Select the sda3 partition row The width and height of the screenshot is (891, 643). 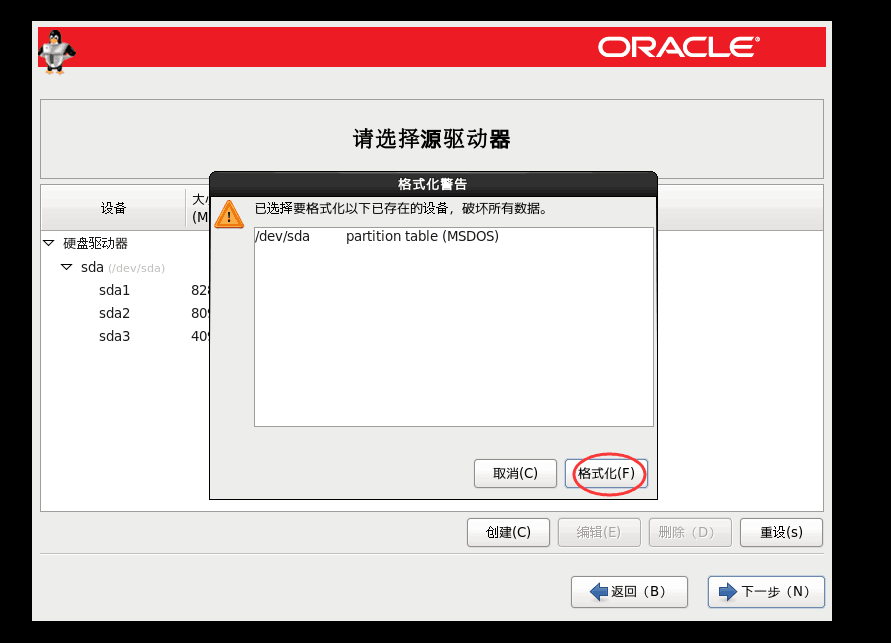(114, 336)
